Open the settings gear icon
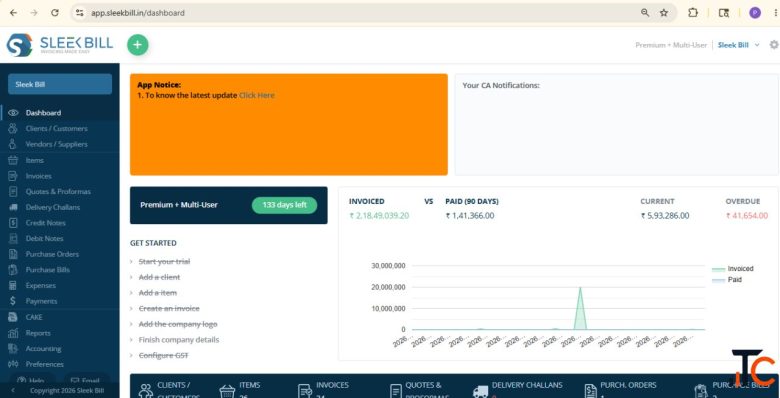The height and width of the screenshot is (398, 780). pos(774,45)
